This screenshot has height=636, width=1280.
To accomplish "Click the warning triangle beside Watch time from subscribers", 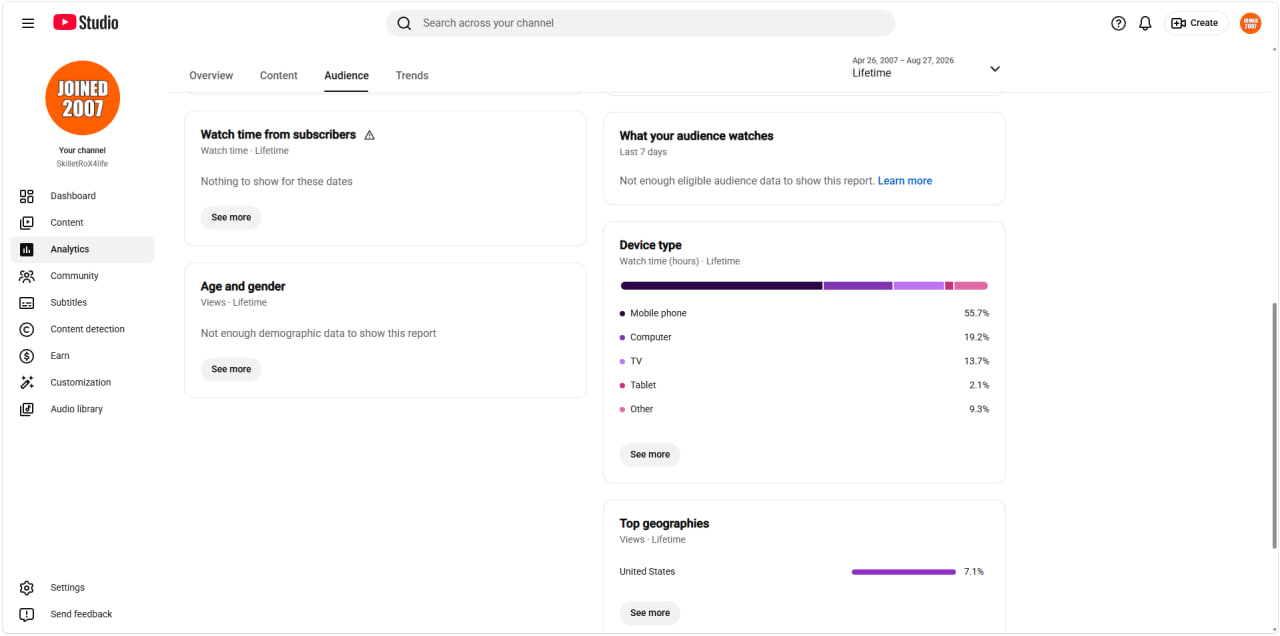I will point(369,135).
